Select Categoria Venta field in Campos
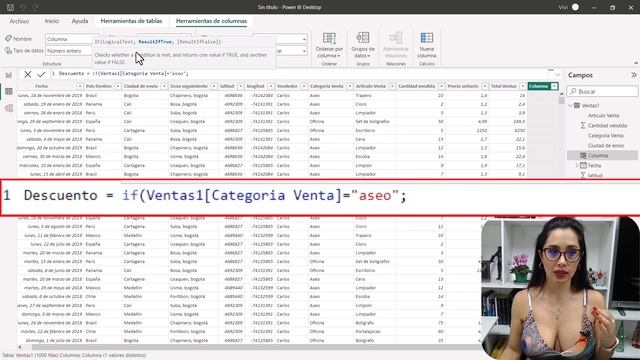This screenshot has height=360, width=640. tap(605, 136)
